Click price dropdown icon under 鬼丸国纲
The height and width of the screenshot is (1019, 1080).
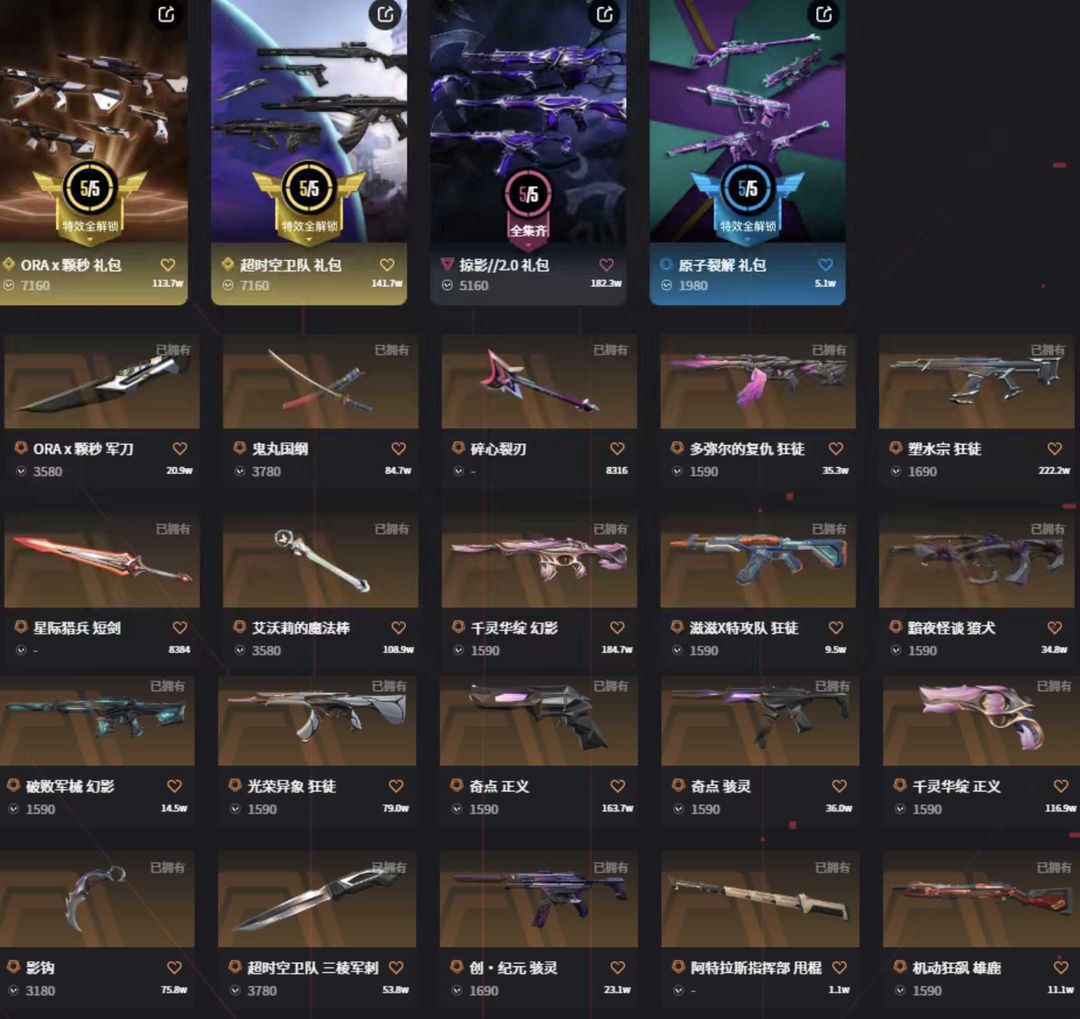pyautogui.click(x=240, y=471)
